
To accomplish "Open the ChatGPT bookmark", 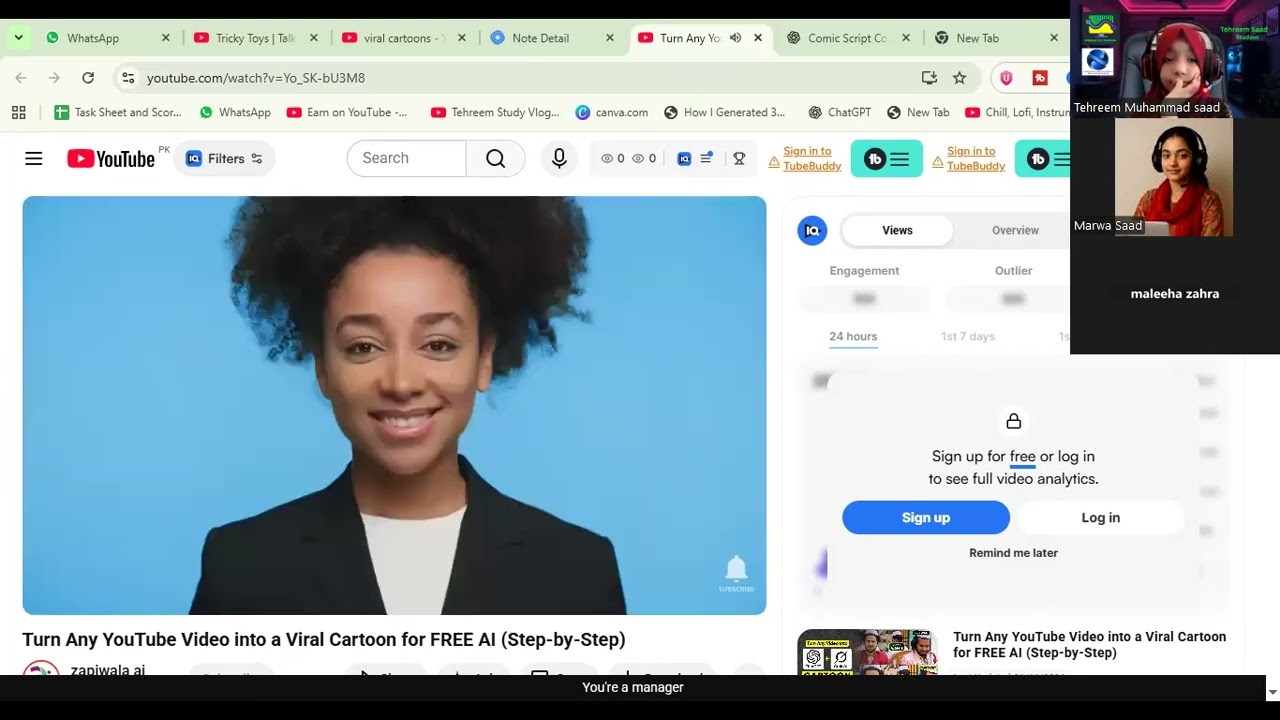I will [839, 112].
